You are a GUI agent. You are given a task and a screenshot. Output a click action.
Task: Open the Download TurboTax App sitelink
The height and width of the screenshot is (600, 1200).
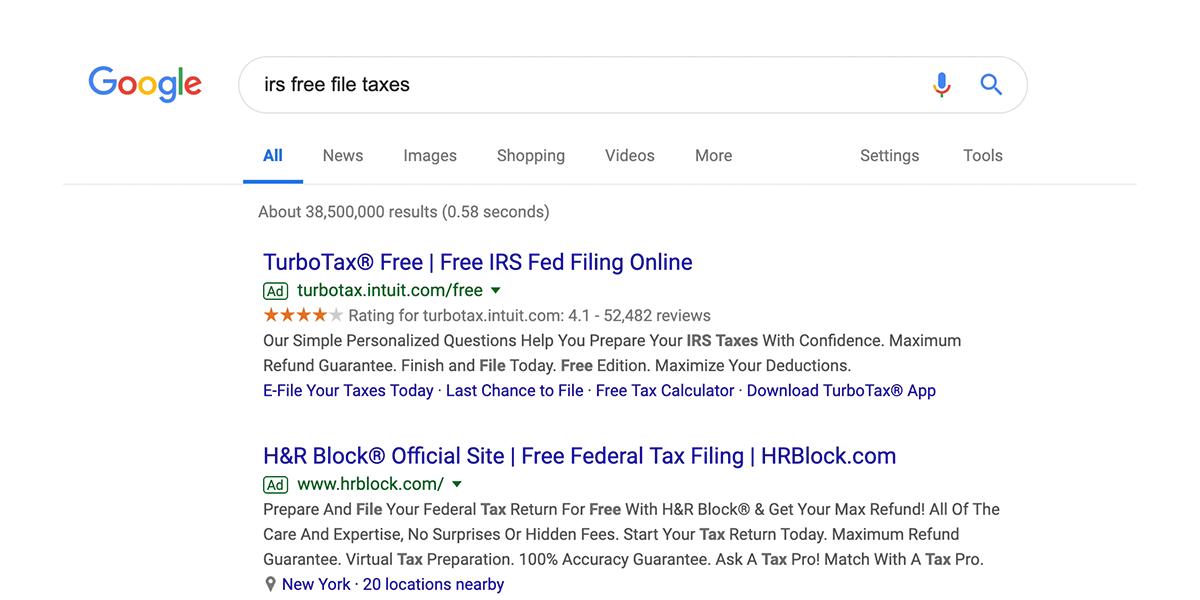click(841, 390)
